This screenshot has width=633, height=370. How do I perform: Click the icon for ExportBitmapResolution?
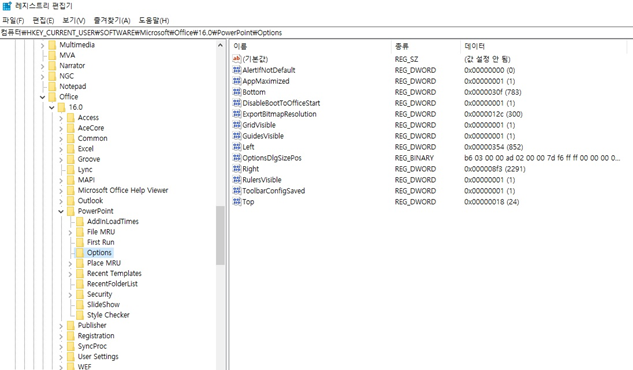click(237, 114)
